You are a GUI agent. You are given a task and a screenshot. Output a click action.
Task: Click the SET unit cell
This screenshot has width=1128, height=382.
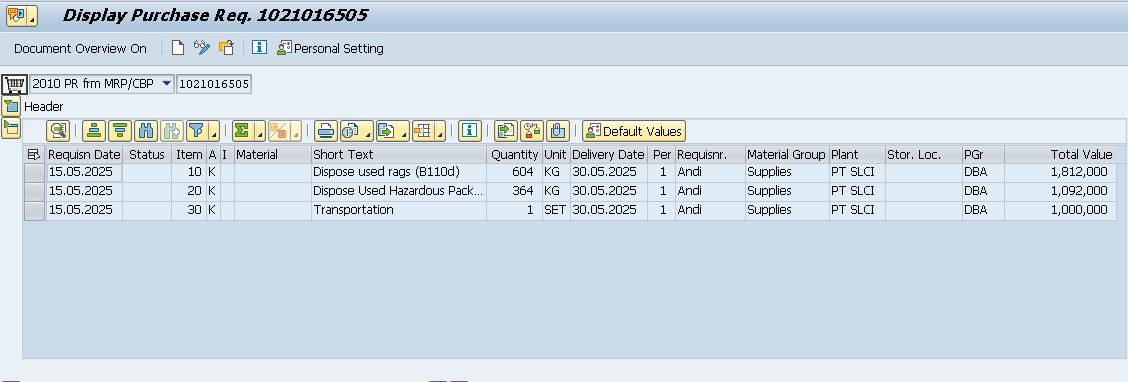click(555, 210)
